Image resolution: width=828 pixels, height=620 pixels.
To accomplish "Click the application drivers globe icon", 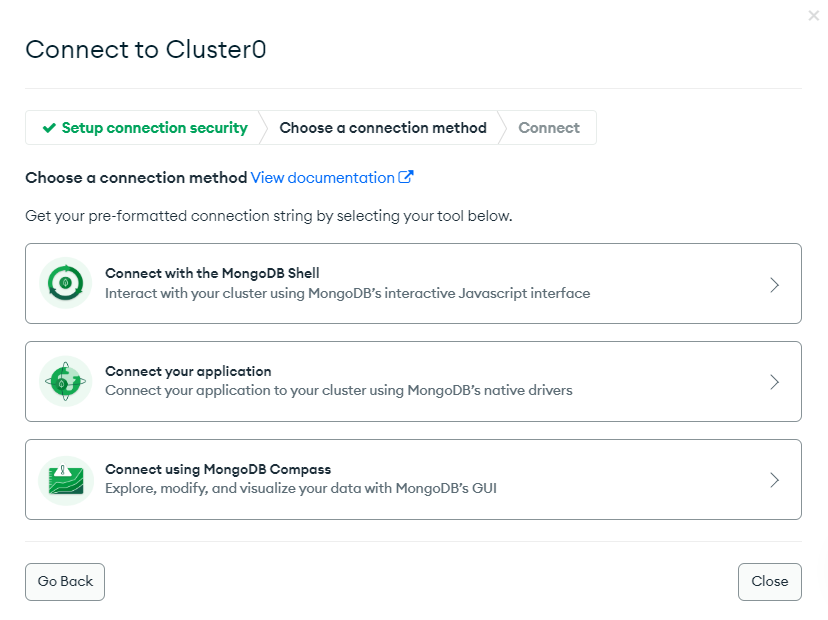I will [65, 382].
